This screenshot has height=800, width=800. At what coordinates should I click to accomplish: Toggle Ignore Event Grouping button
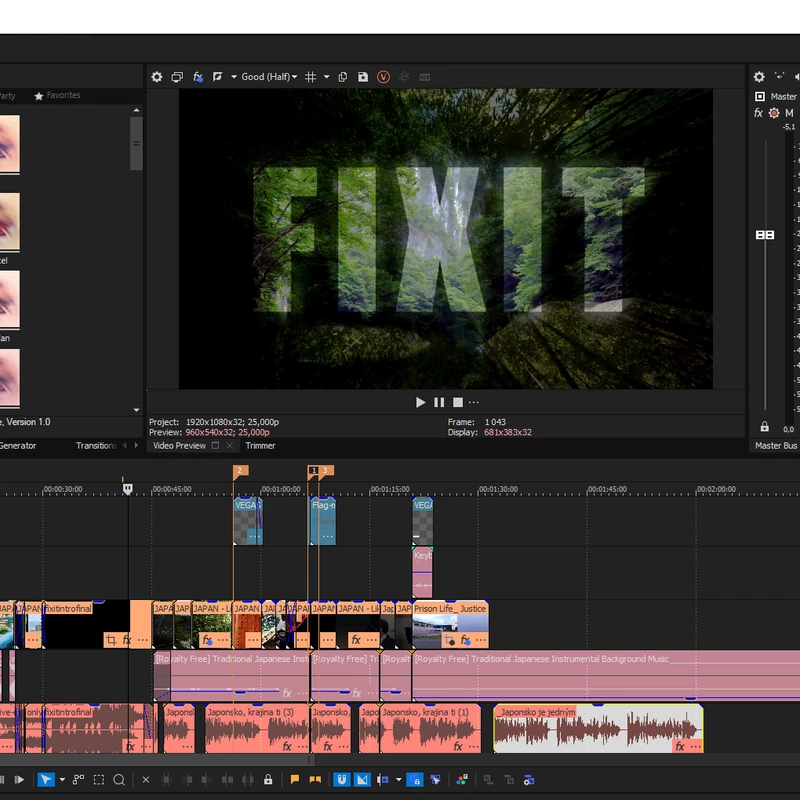[x=435, y=780]
